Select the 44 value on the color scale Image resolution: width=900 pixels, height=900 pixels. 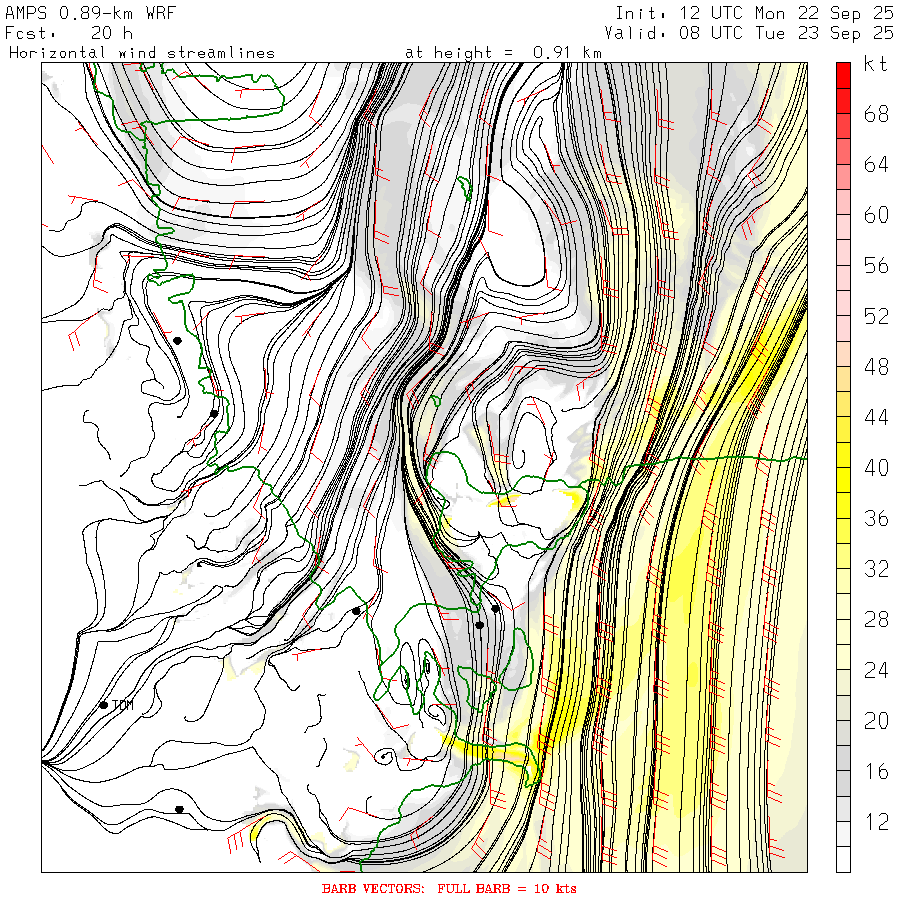point(876,417)
